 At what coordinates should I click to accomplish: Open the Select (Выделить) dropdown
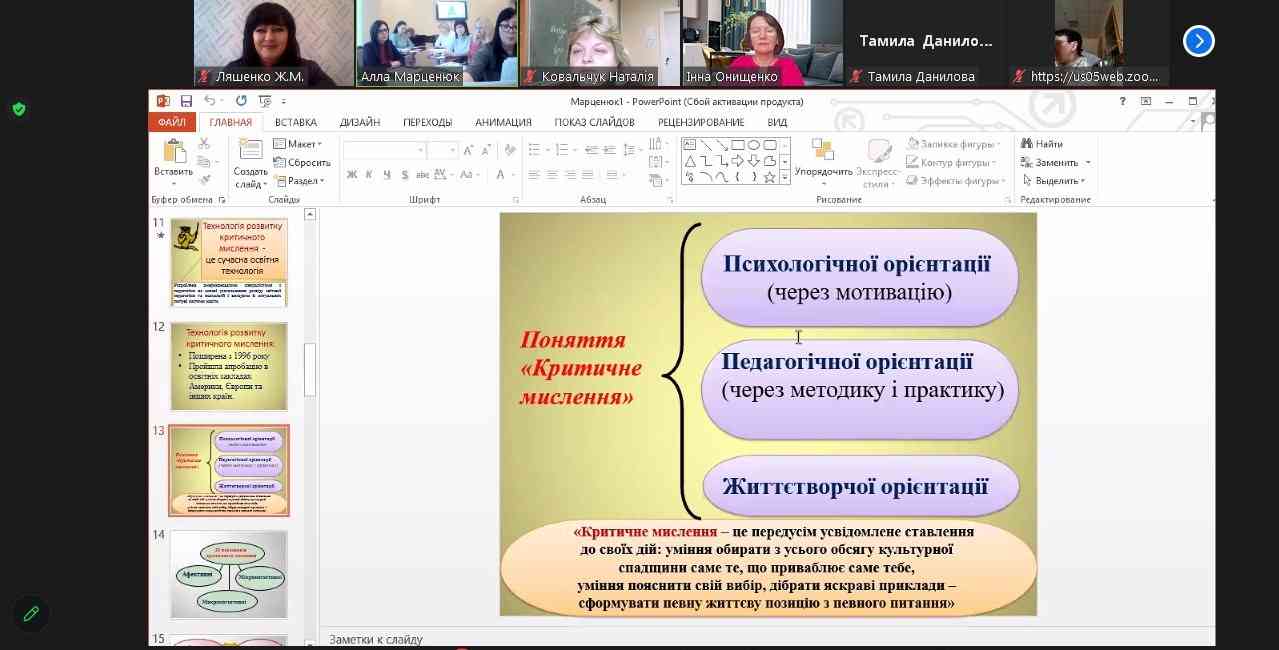(x=1054, y=181)
